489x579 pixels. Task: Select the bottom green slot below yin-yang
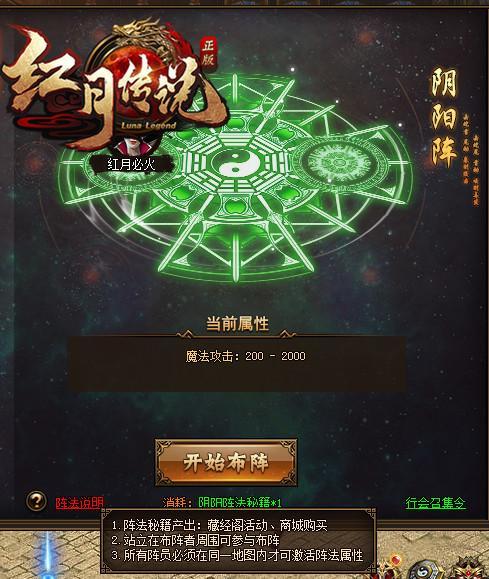[235, 205]
